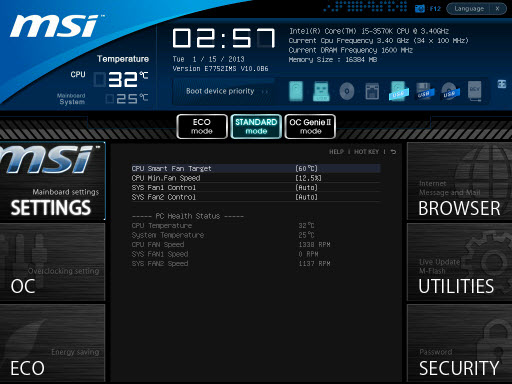The image size is (512, 384).
Task: Activate OC Genie II mode
Action: (310, 126)
